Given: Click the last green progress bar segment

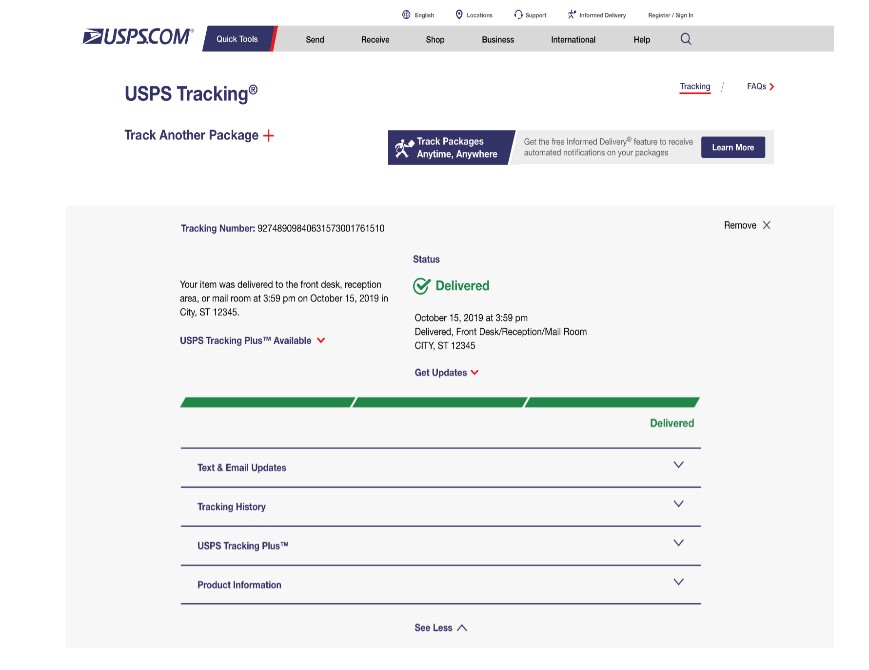Looking at the screenshot, I should [x=612, y=402].
